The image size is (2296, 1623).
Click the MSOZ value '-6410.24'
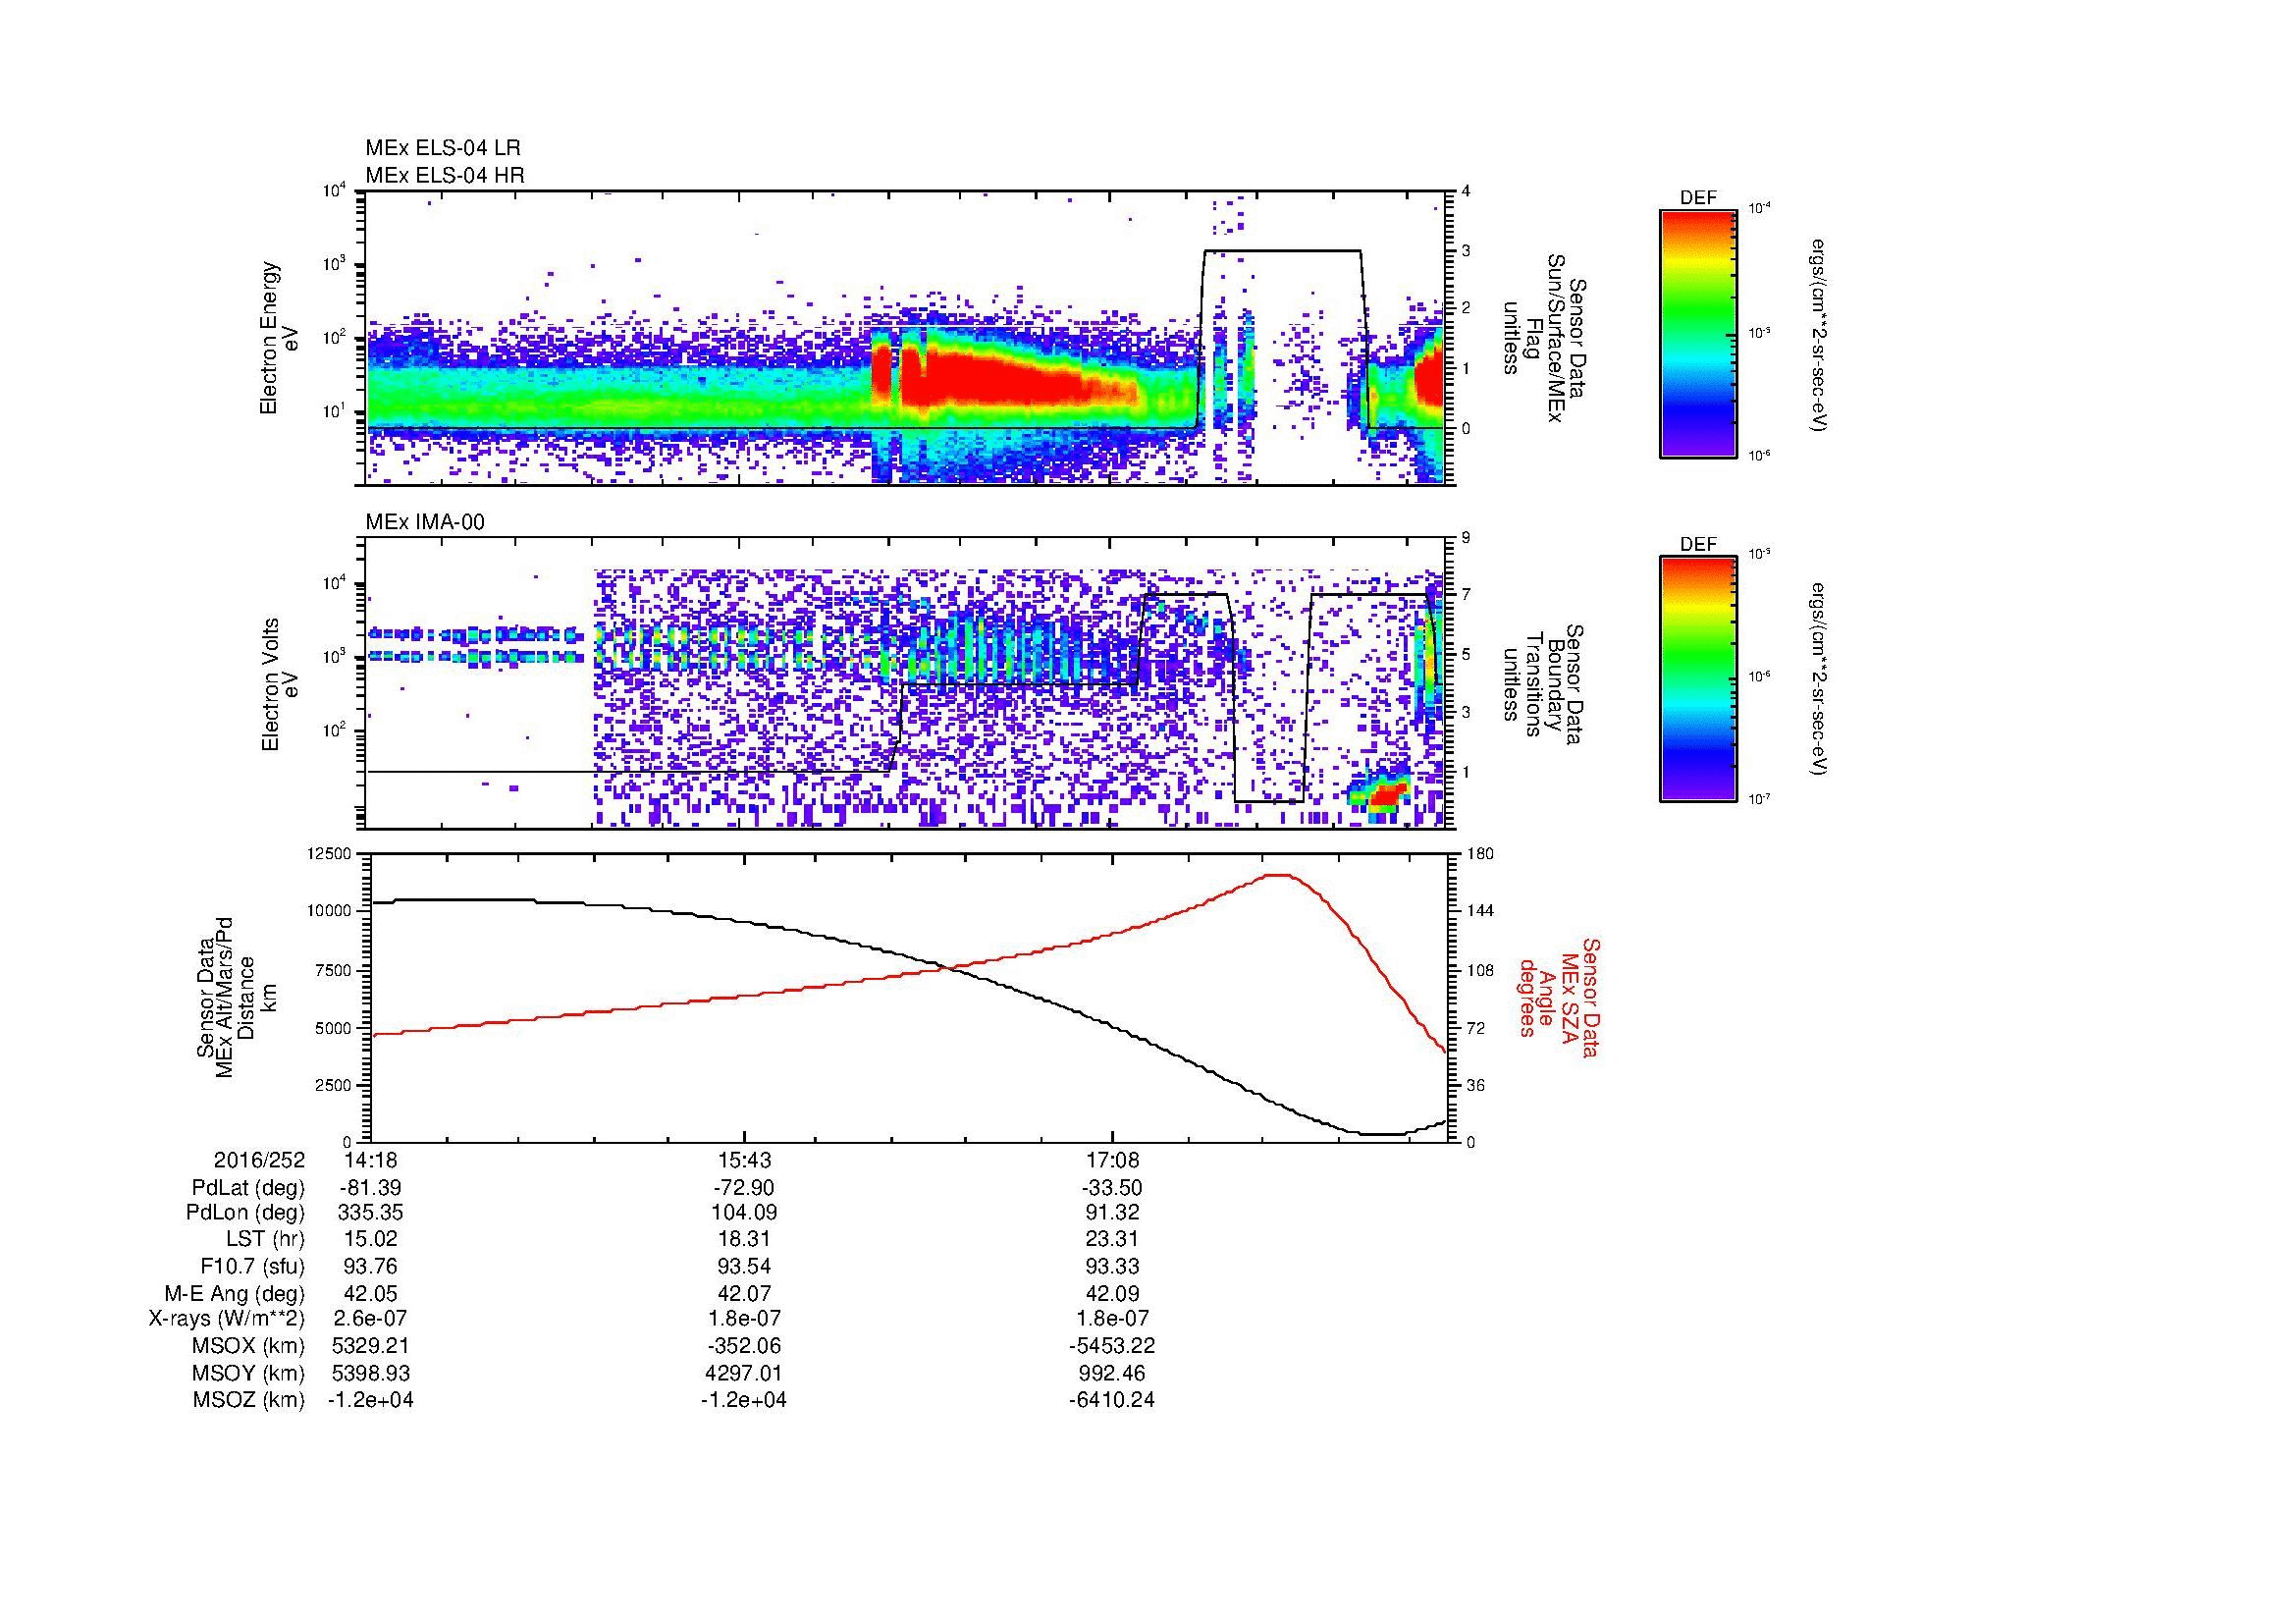pos(1112,1400)
